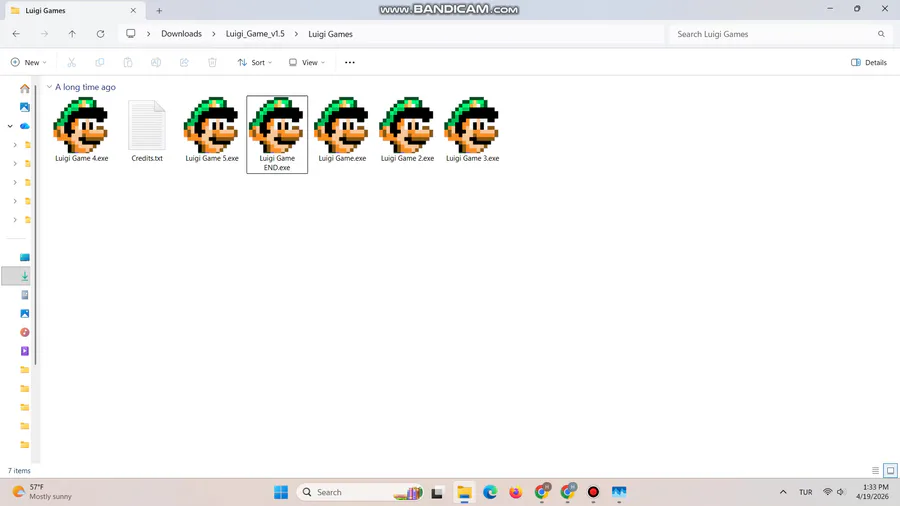Open the Desktop shortcut in the sidebar
The height and width of the screenshot is (506, 900).
click(25, 258)
